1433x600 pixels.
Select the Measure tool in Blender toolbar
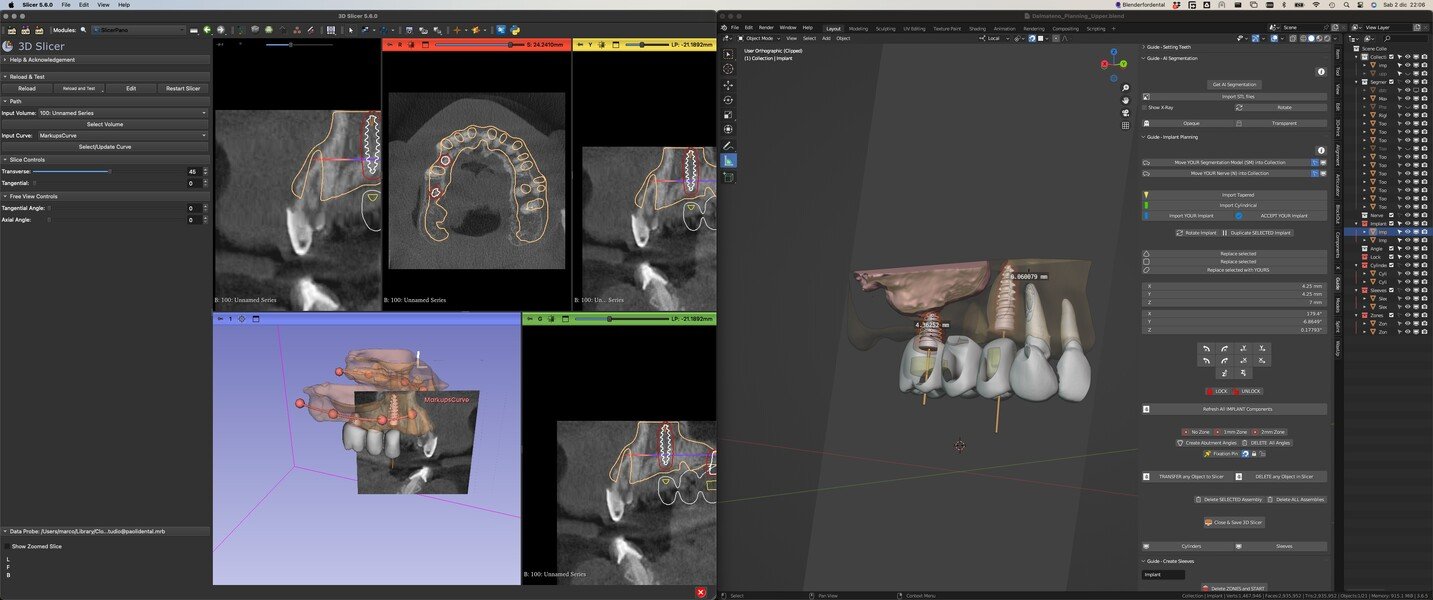tap(728, 161)
